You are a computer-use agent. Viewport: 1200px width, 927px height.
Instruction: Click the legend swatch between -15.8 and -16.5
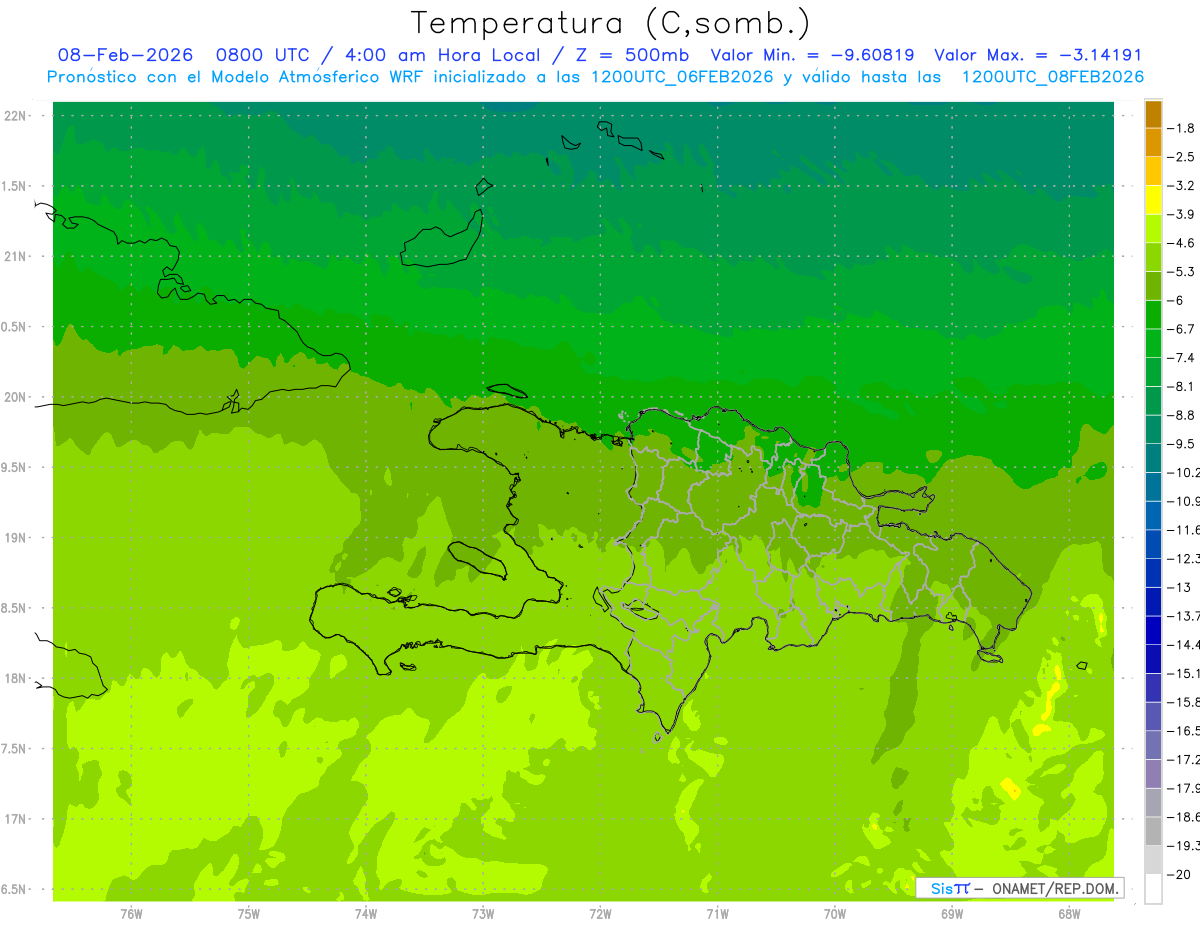click(x=1153, y=717)
